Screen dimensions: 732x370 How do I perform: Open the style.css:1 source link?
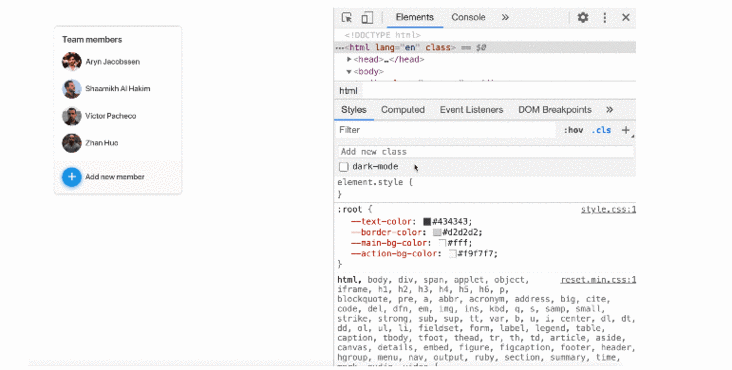(x=608, y=209)
